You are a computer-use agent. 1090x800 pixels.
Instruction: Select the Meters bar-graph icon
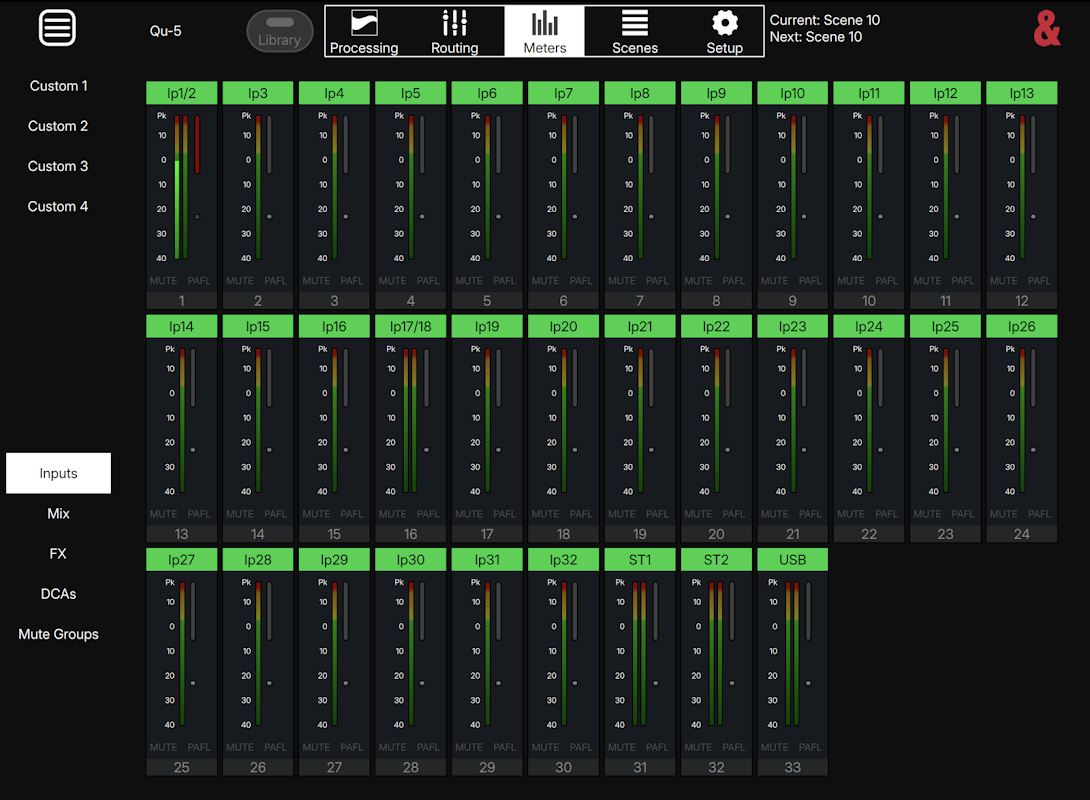pos(544,22)
